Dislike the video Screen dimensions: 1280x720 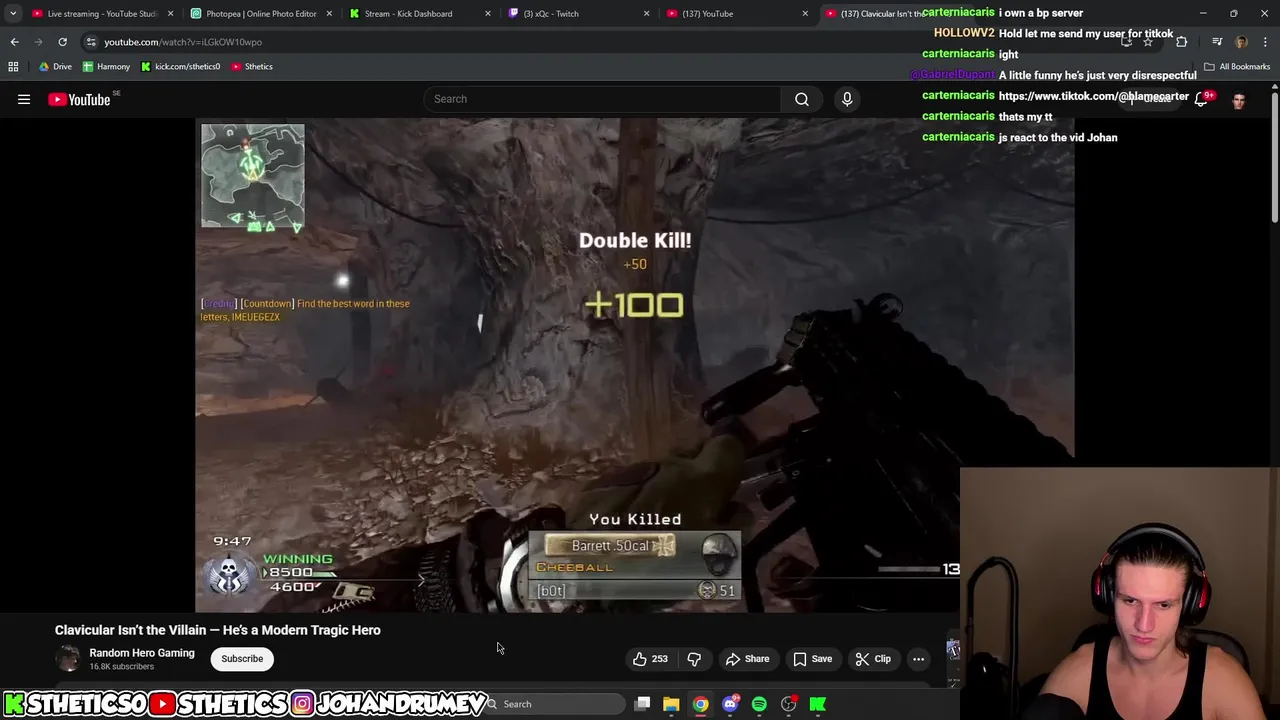(x=694, y=659)
